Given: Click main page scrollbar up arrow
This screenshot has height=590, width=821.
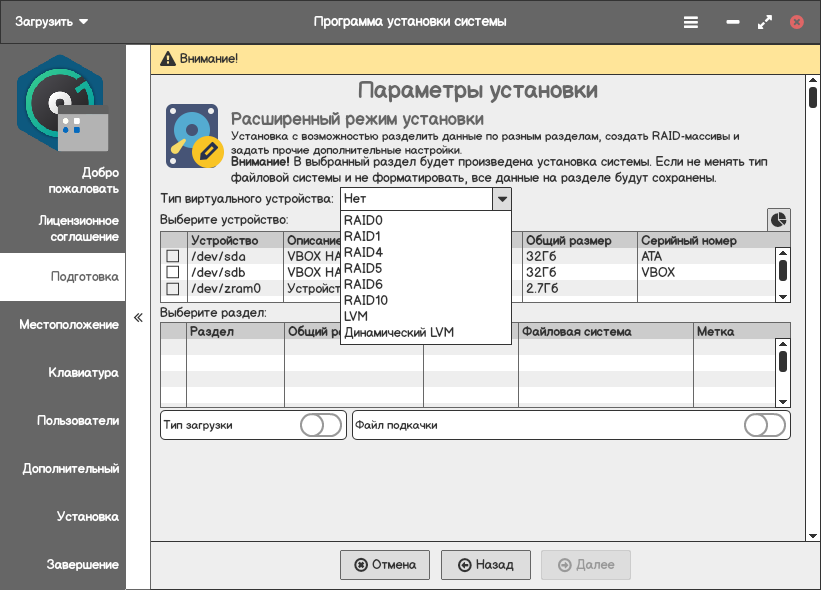Looking at the screenshot, I should (x=813, y=81).
